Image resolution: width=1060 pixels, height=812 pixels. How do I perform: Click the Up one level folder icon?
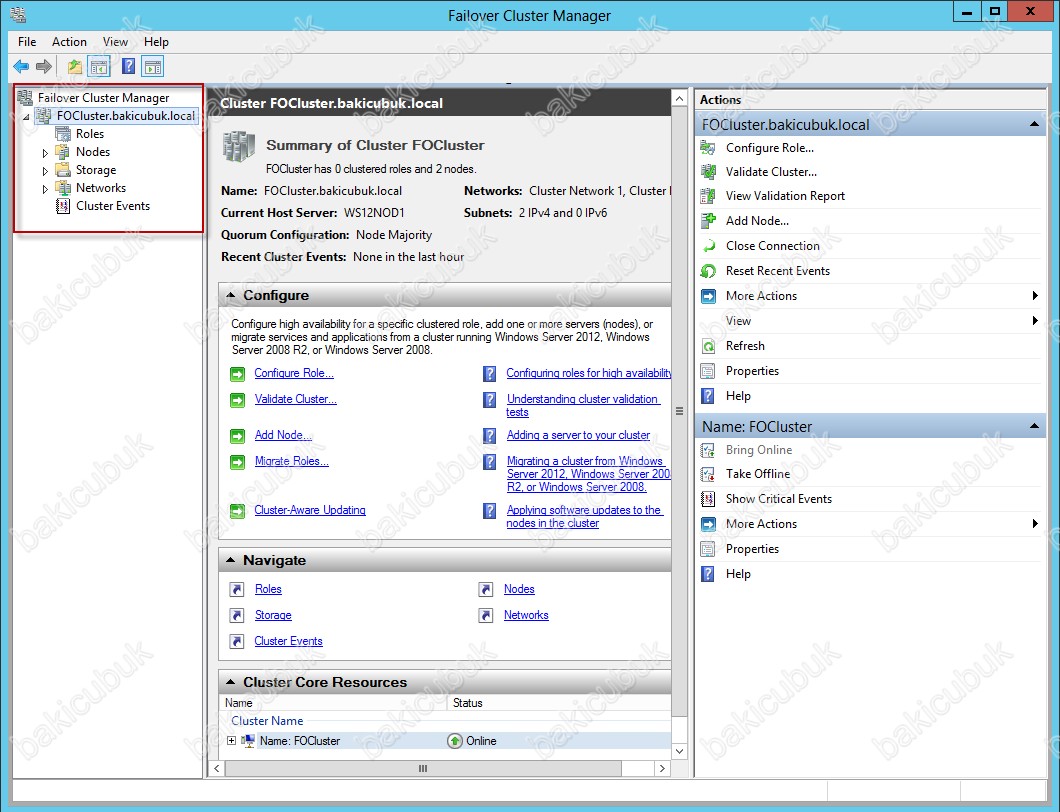click(x=74, y=66)
